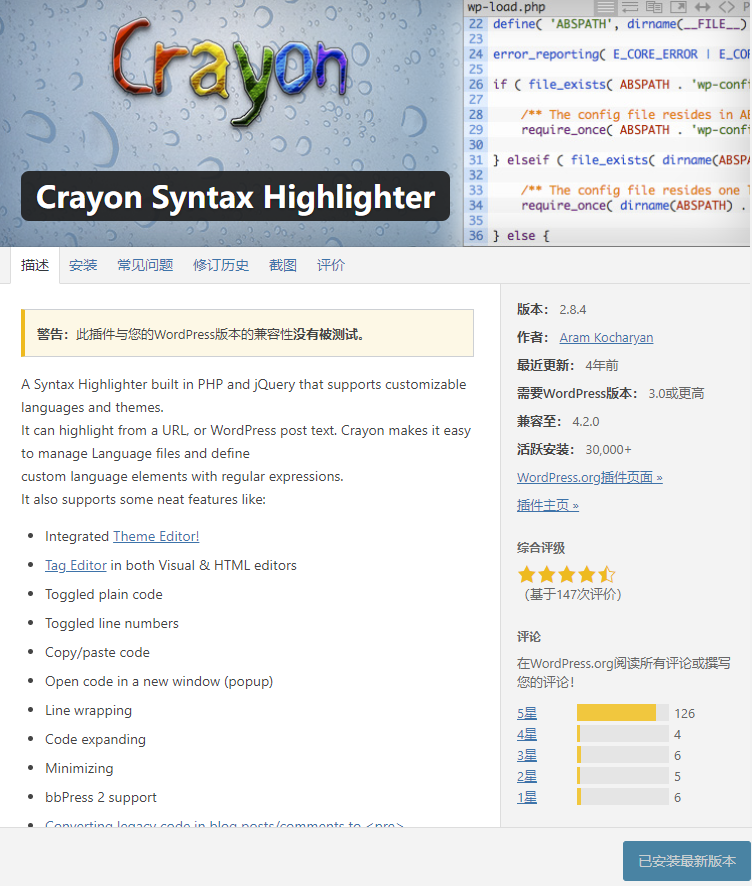Image resolution: width=752 pixels, height=886 pixels.
Task: Click the (基于147次评价) text
Action: pos(573,594)
